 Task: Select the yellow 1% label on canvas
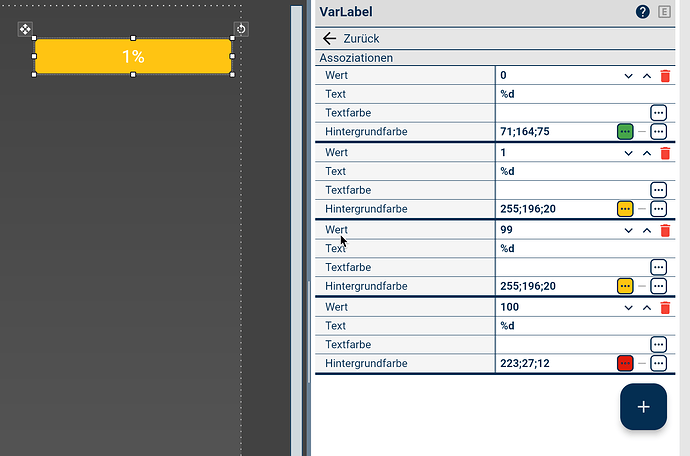coord(133,57)
